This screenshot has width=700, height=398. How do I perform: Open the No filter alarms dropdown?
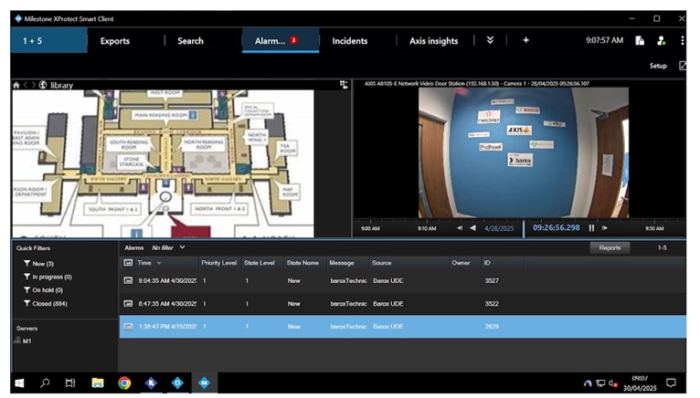[x=168, y=248]
